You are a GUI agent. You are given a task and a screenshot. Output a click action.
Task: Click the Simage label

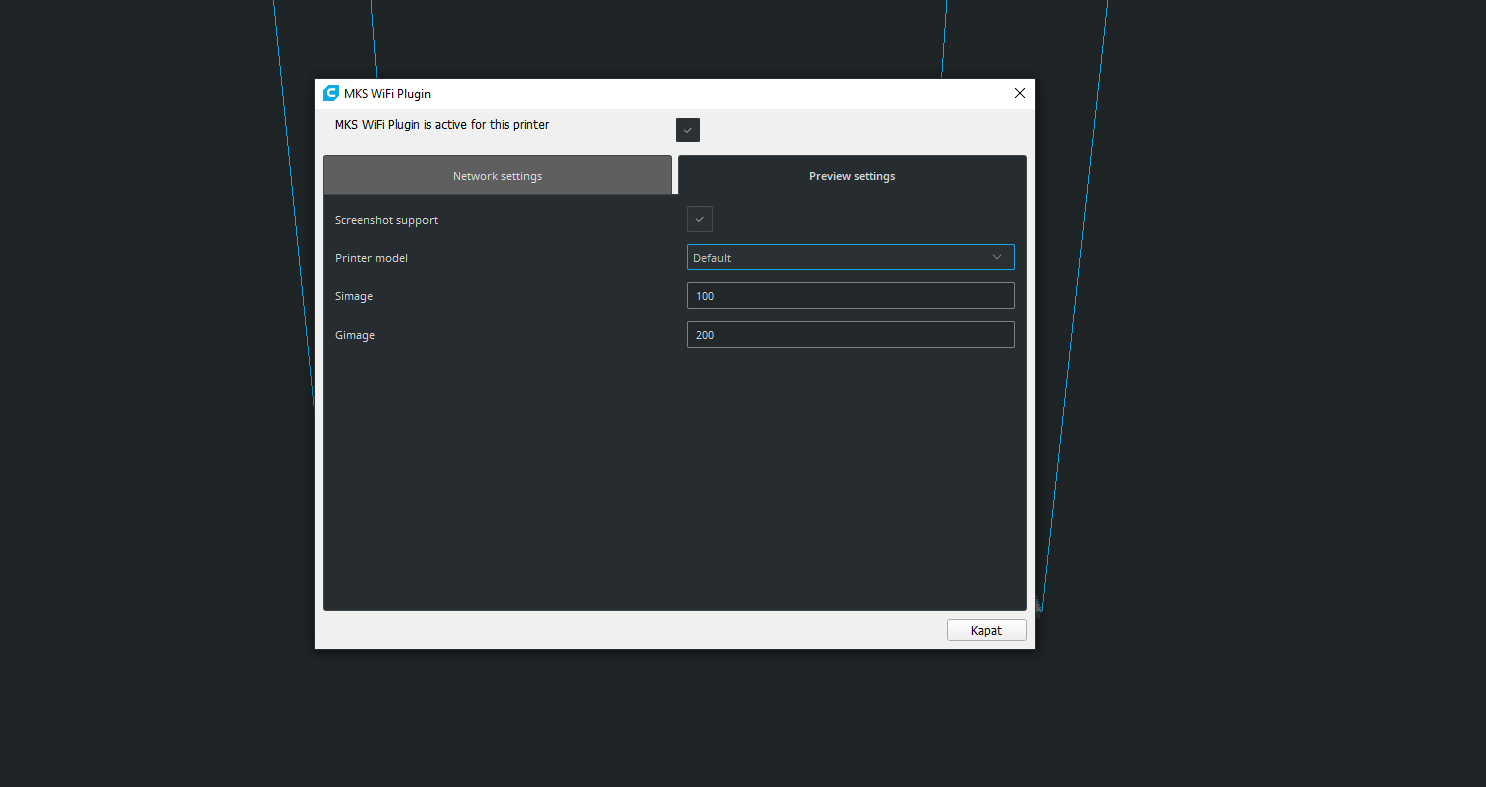tap(354, 295)
